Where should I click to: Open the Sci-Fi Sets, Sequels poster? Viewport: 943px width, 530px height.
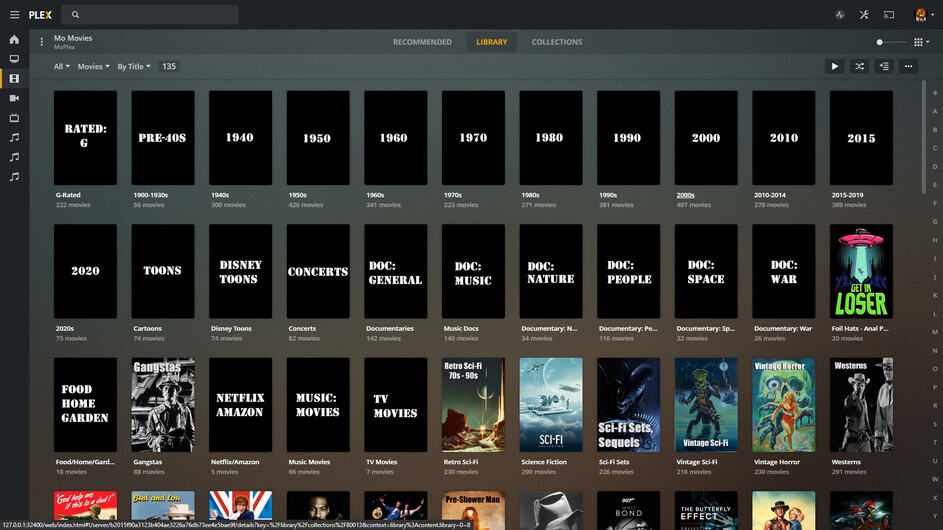[628, 405]
